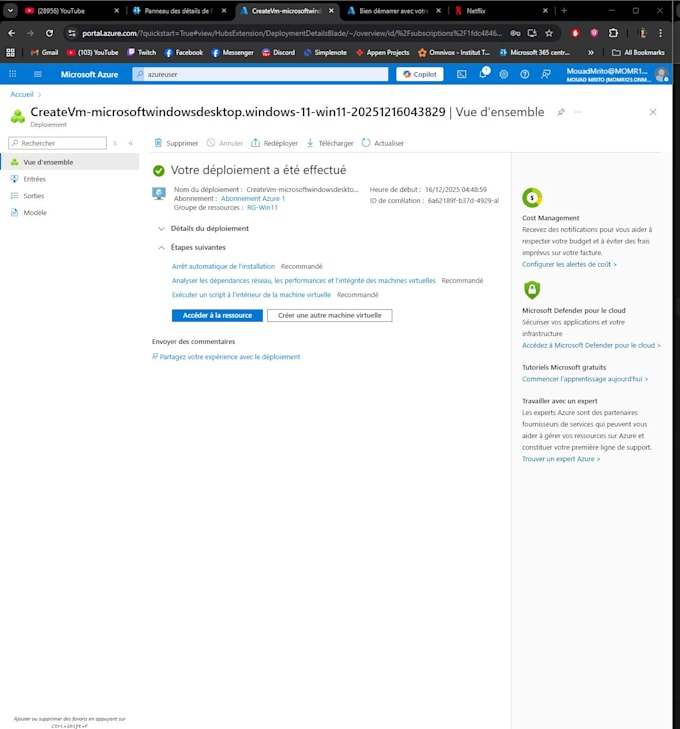Click the Copilot button
680x729 pixels.
420,74
